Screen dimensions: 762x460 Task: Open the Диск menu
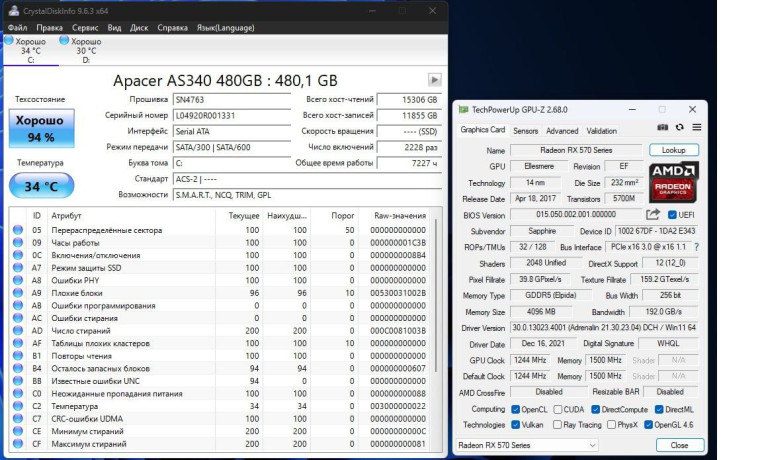point(139,28)
